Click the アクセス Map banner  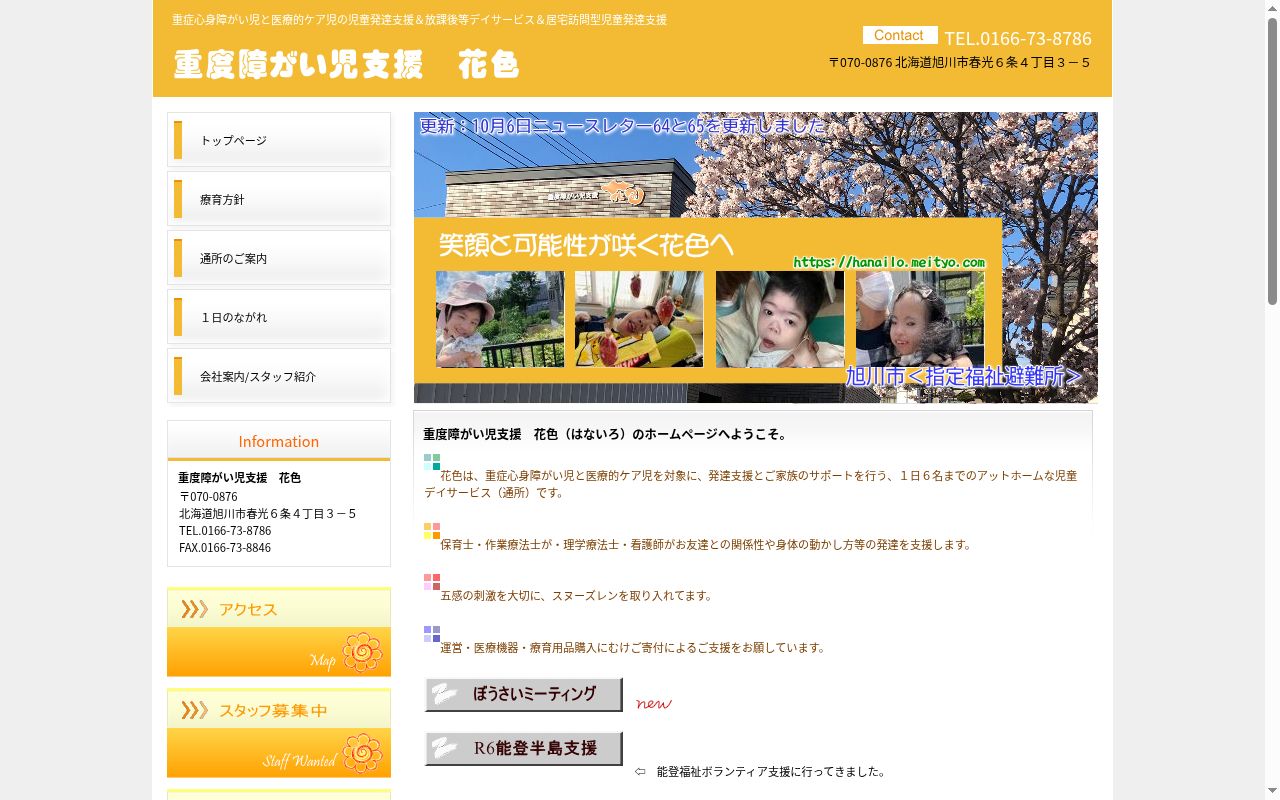pyautogui.click(x=279, y=632)
